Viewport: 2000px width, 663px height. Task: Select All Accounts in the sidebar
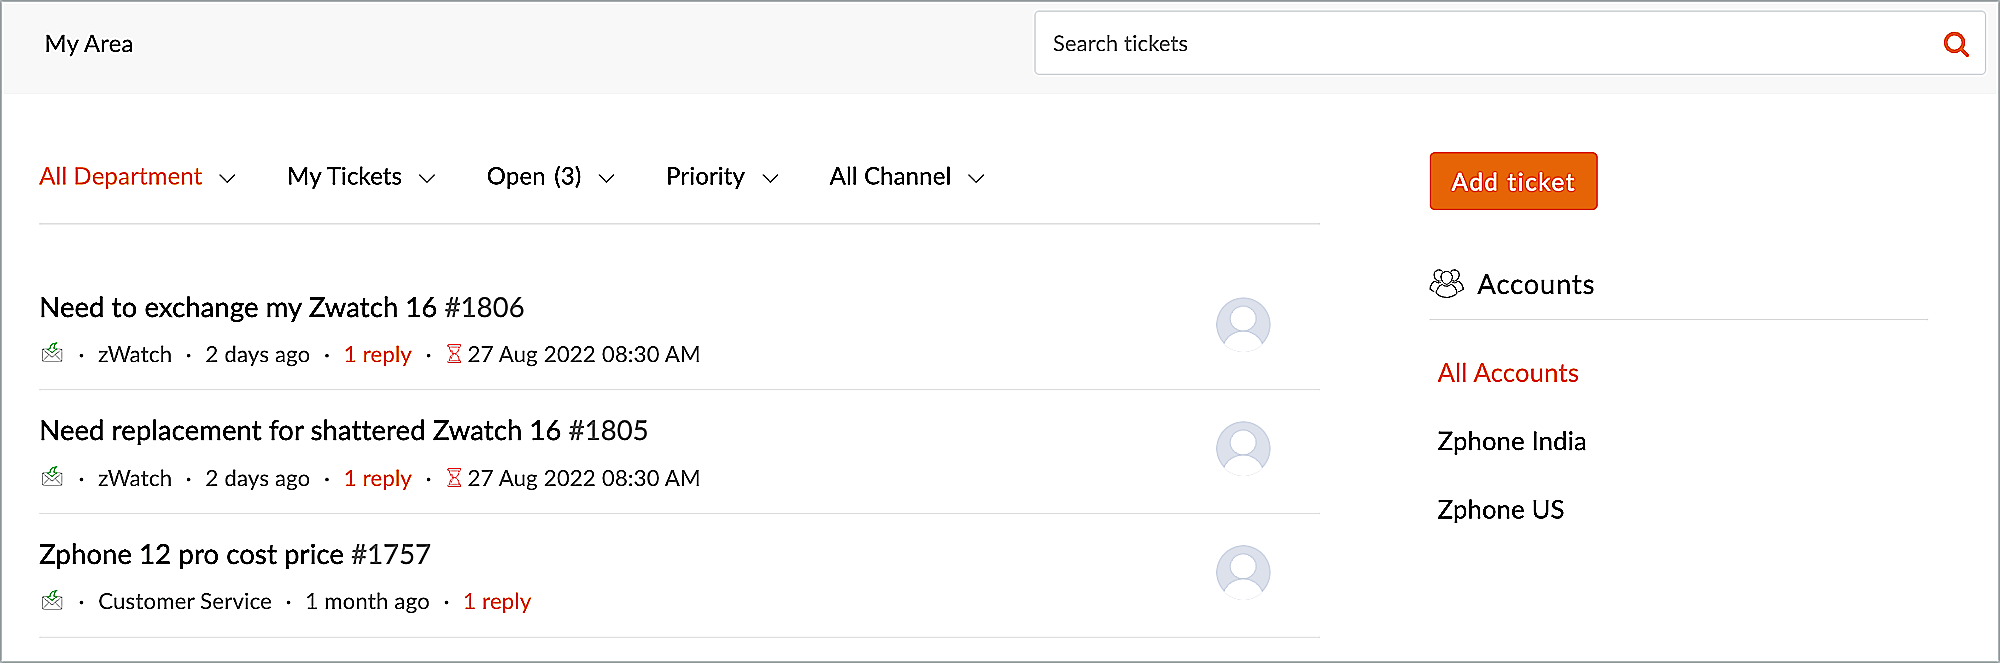[1507, 373]
